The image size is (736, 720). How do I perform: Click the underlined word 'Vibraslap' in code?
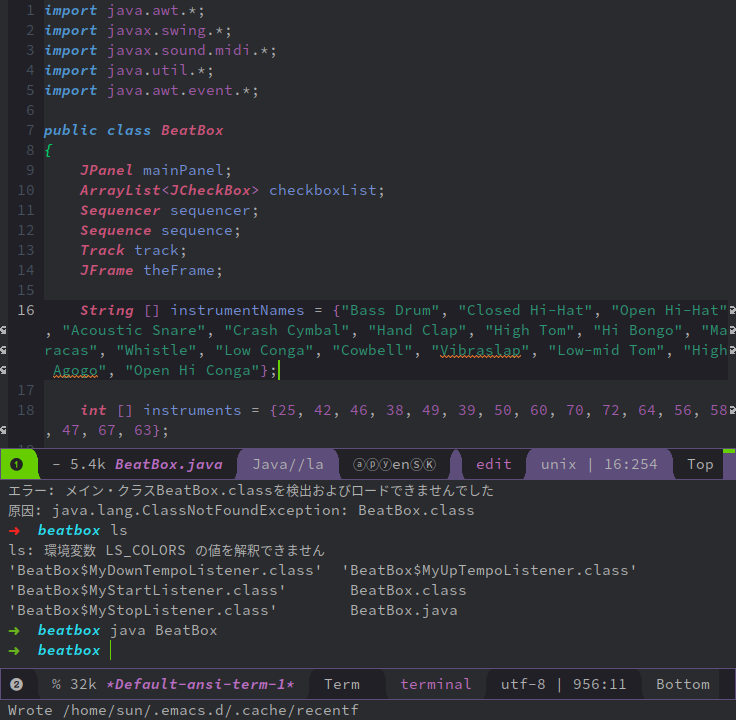click(x=475, y=350)
